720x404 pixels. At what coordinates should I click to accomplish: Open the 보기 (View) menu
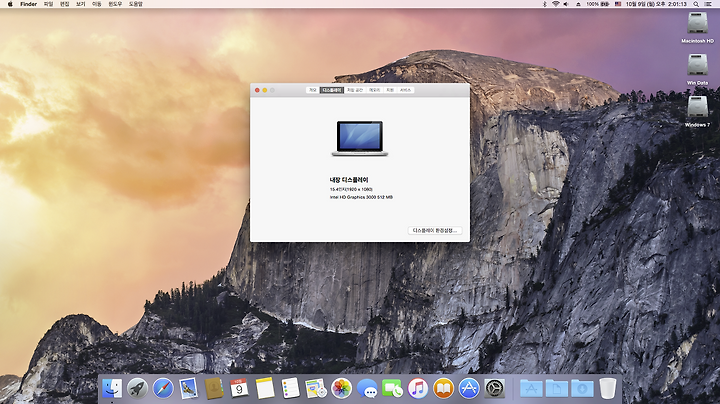click(x=80, y=4)
